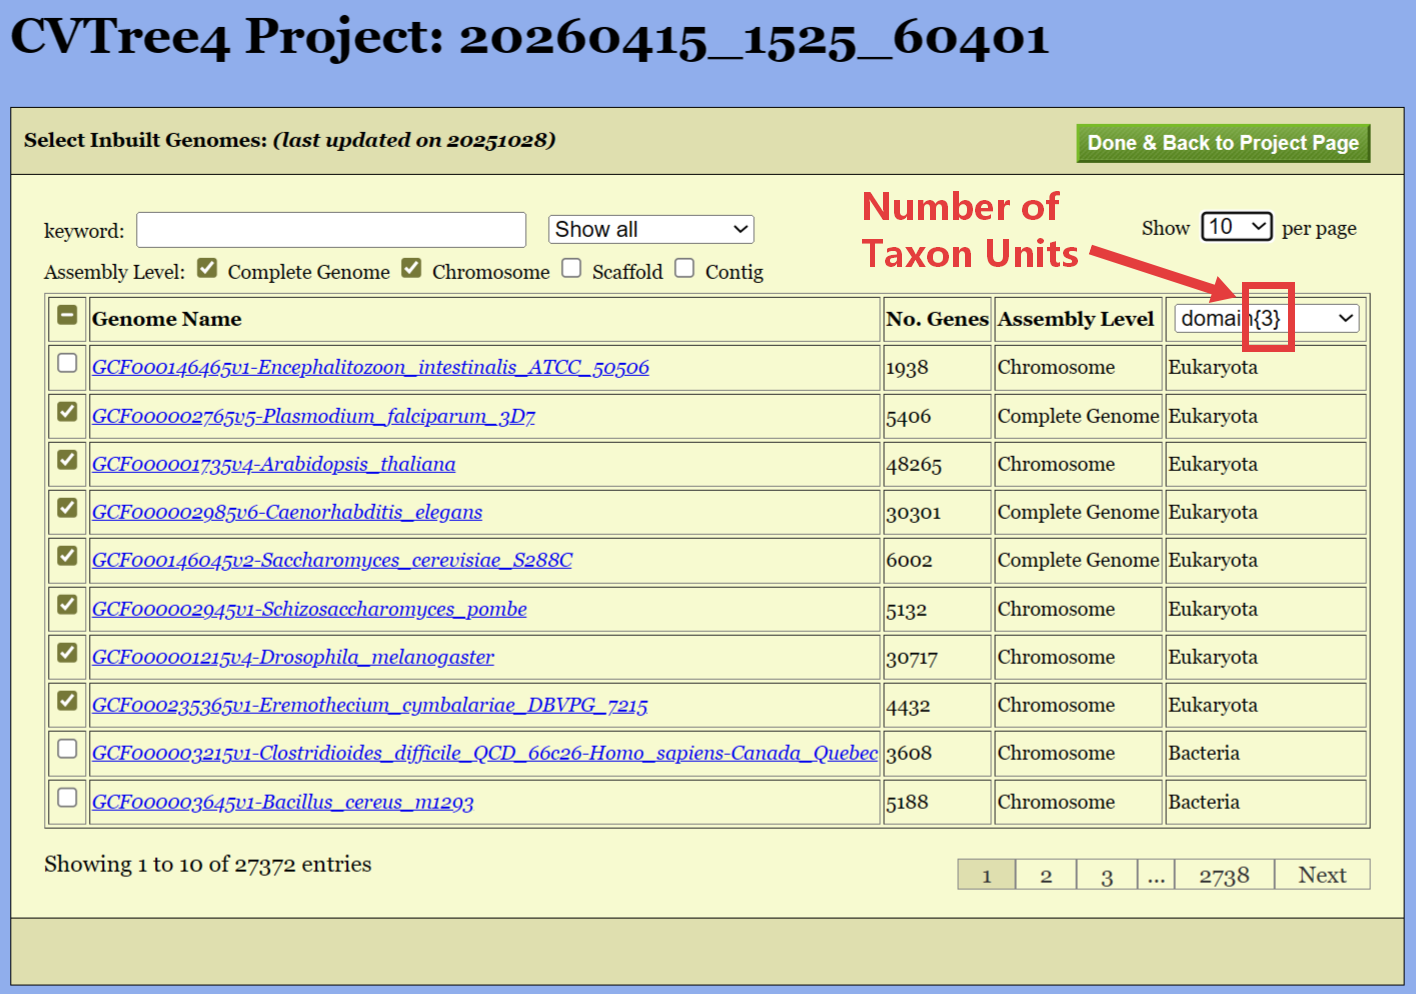The height and width of the screenshot is (994, 1416).
Task: Uncheck the Chromosome assembly level filter
Action: point(411,268)
